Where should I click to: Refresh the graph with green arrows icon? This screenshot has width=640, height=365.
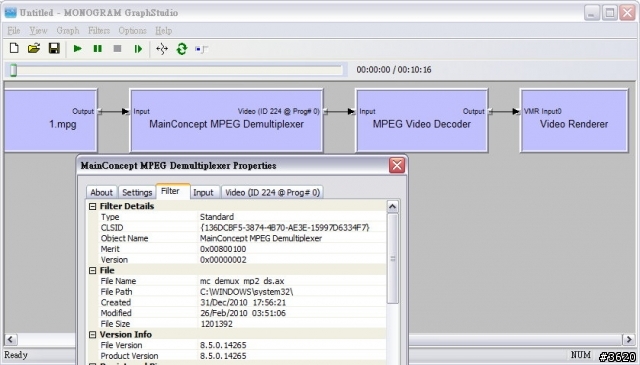(182, 49)
